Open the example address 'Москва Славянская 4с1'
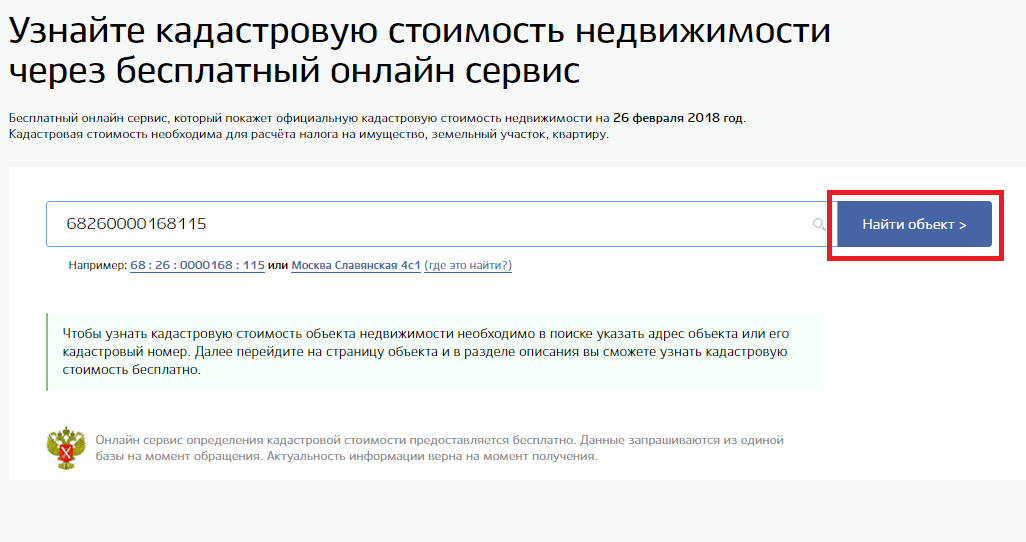Image resolution: width=1026 pixels, height=542 pixels. [x=355, y=265]
